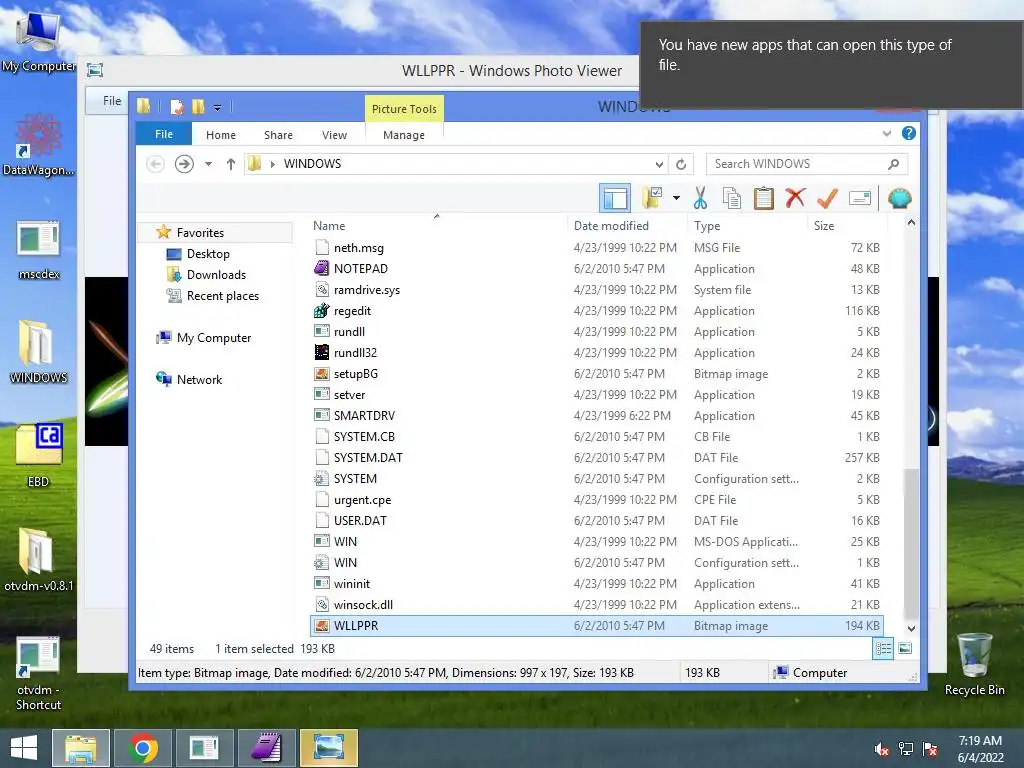Go up one folder level
The width and height of the screenshot is (1024, 768).
(231, 164)
